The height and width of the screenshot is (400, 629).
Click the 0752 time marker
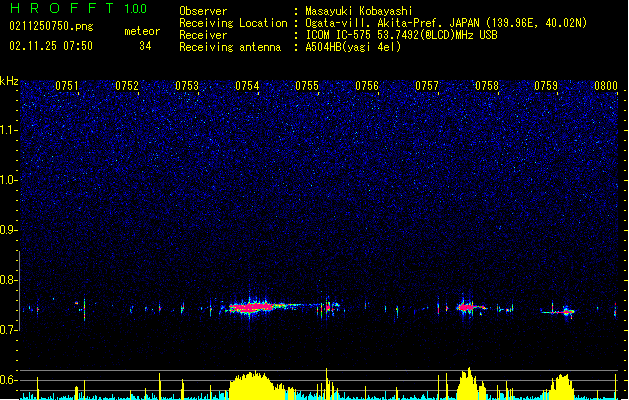(127, 86)
